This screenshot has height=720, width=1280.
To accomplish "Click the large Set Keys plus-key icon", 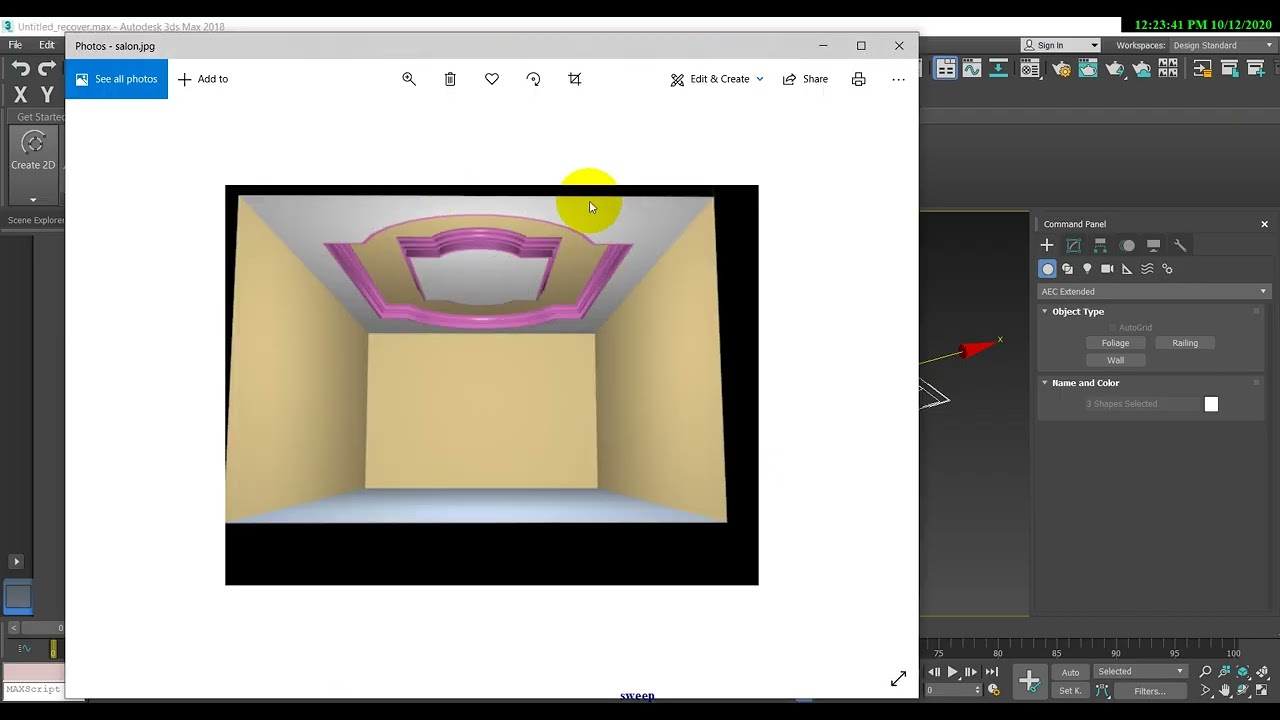I will point(1029,681).
